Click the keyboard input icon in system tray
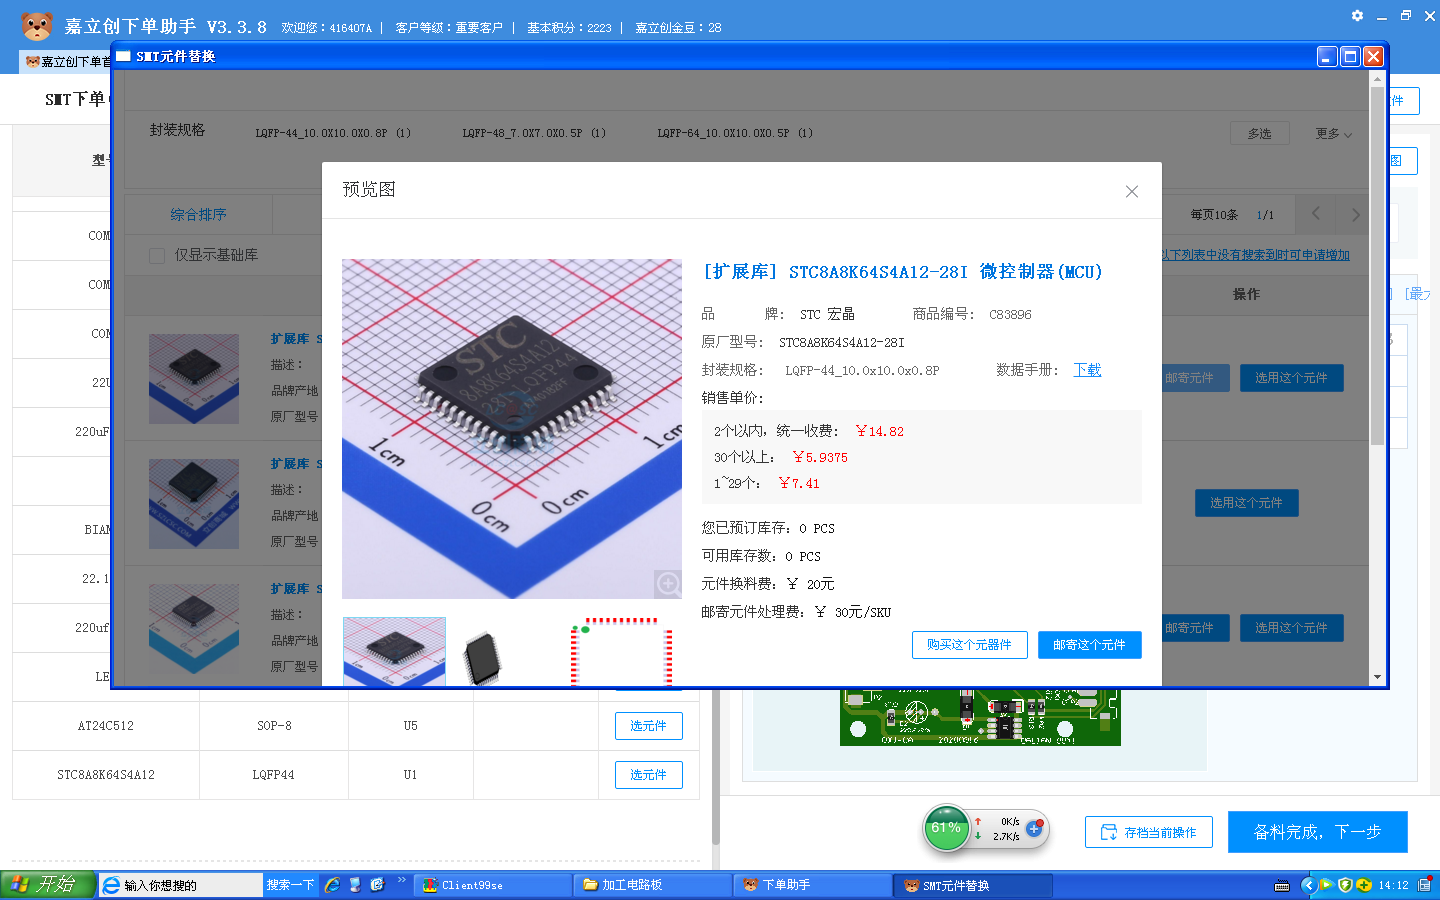The width and height of the screenshot is (1440, 900). click(1282, 886)
